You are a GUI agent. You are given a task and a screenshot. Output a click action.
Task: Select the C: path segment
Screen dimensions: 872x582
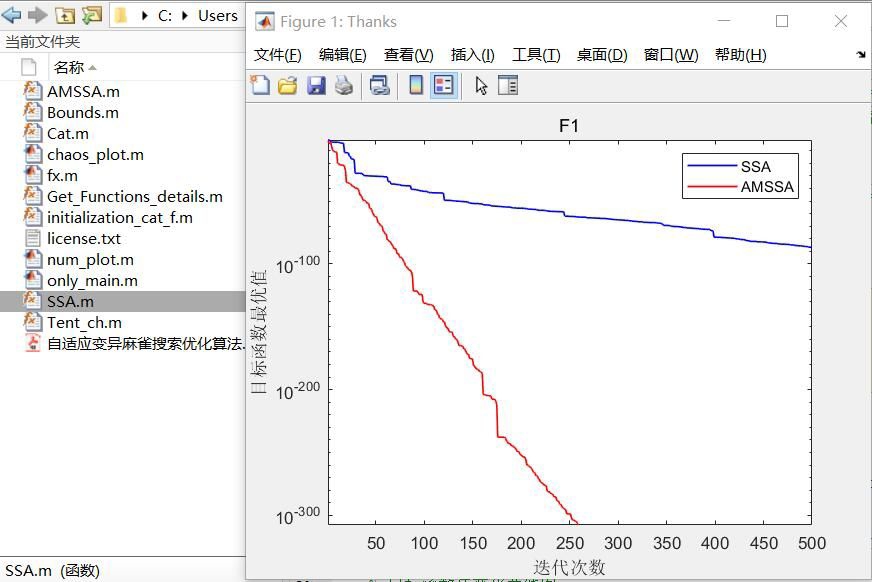165,16
